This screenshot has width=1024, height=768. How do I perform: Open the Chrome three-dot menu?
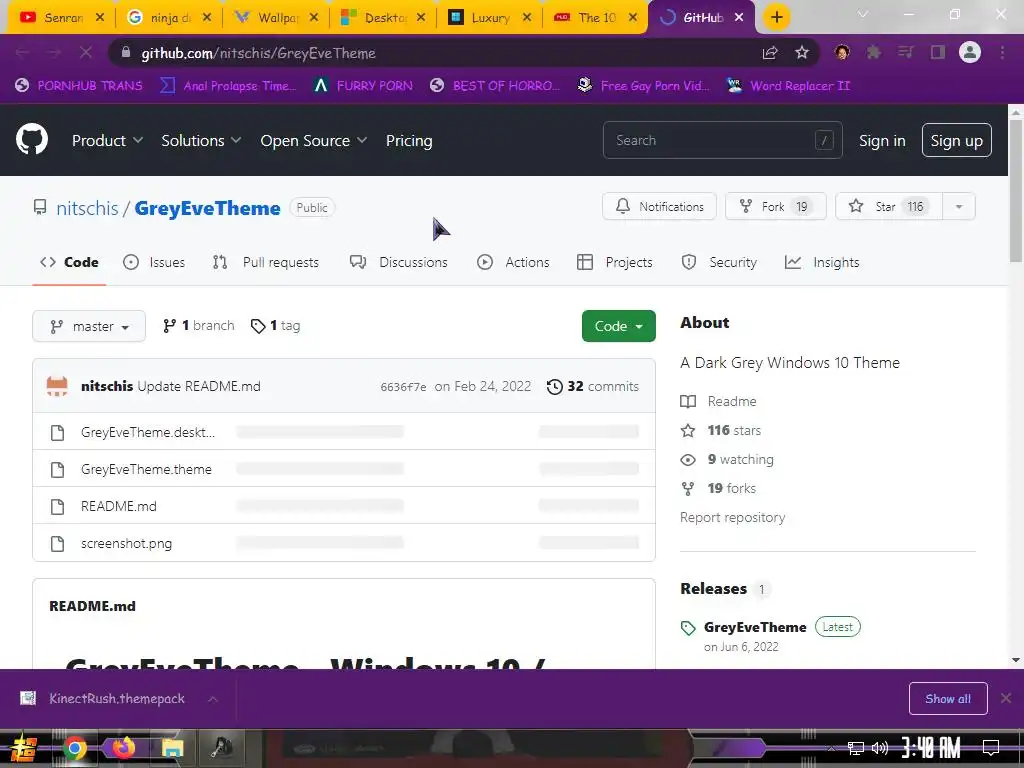click(1002, 53)
